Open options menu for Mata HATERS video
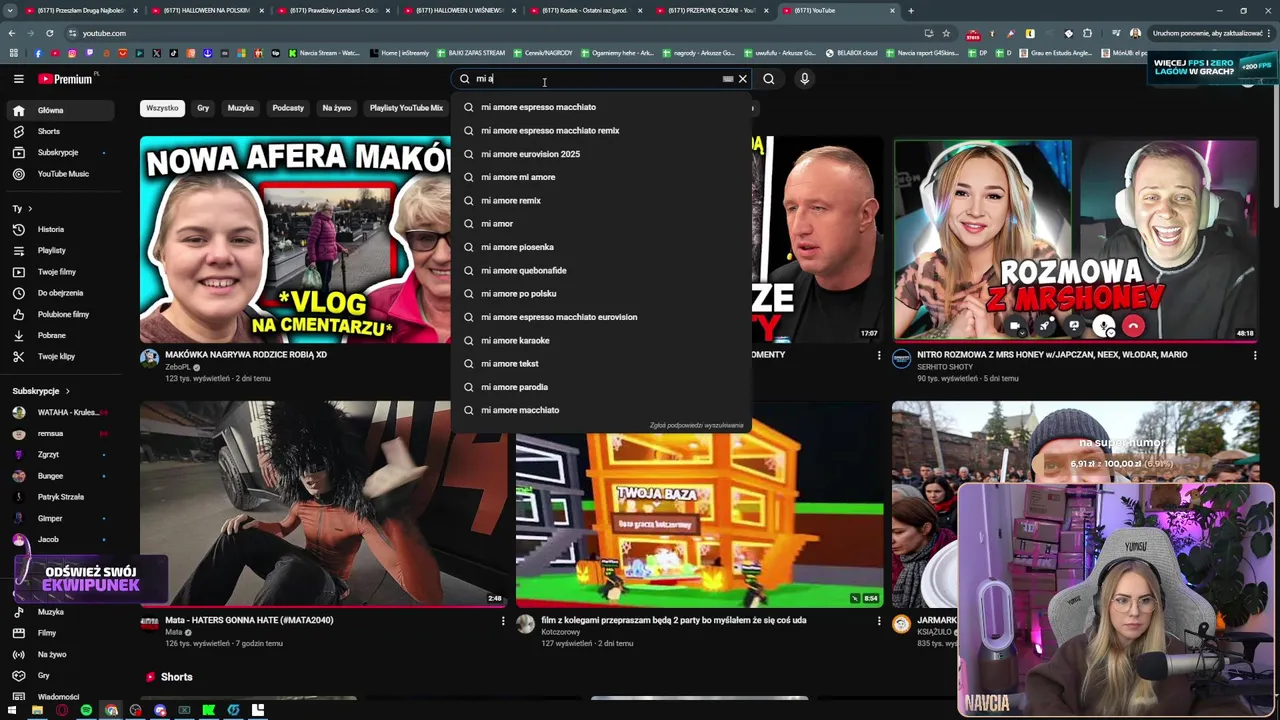1280x720 pixels. 503,621
